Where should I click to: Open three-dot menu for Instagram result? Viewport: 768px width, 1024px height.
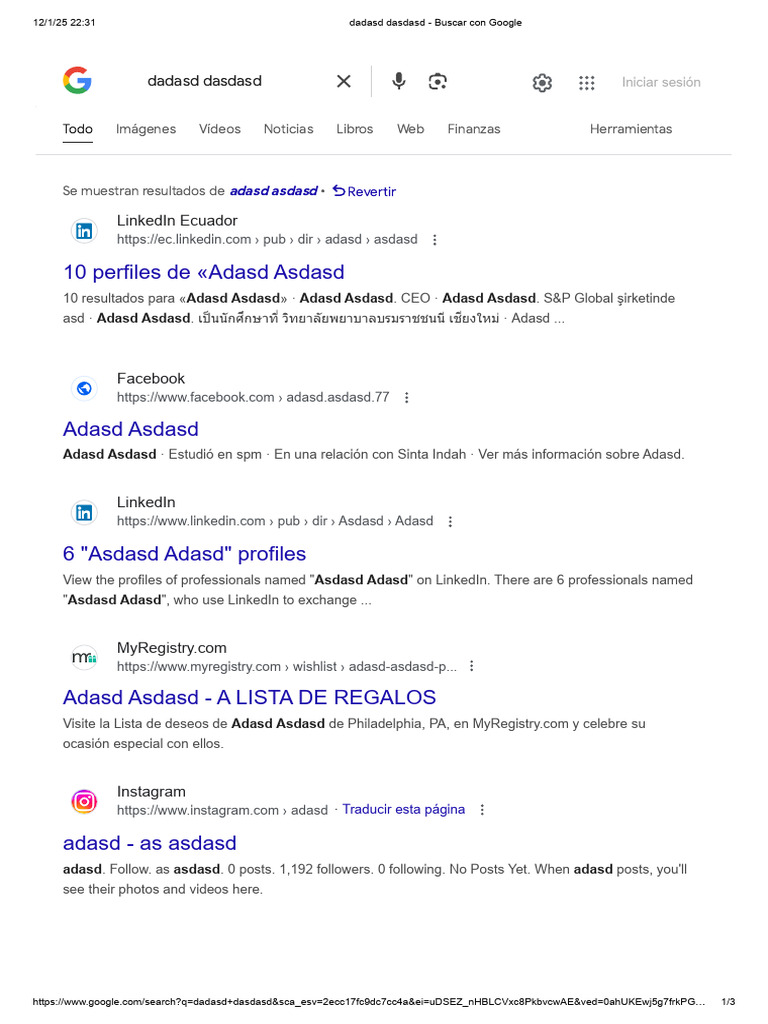click(x=482, y=810)
